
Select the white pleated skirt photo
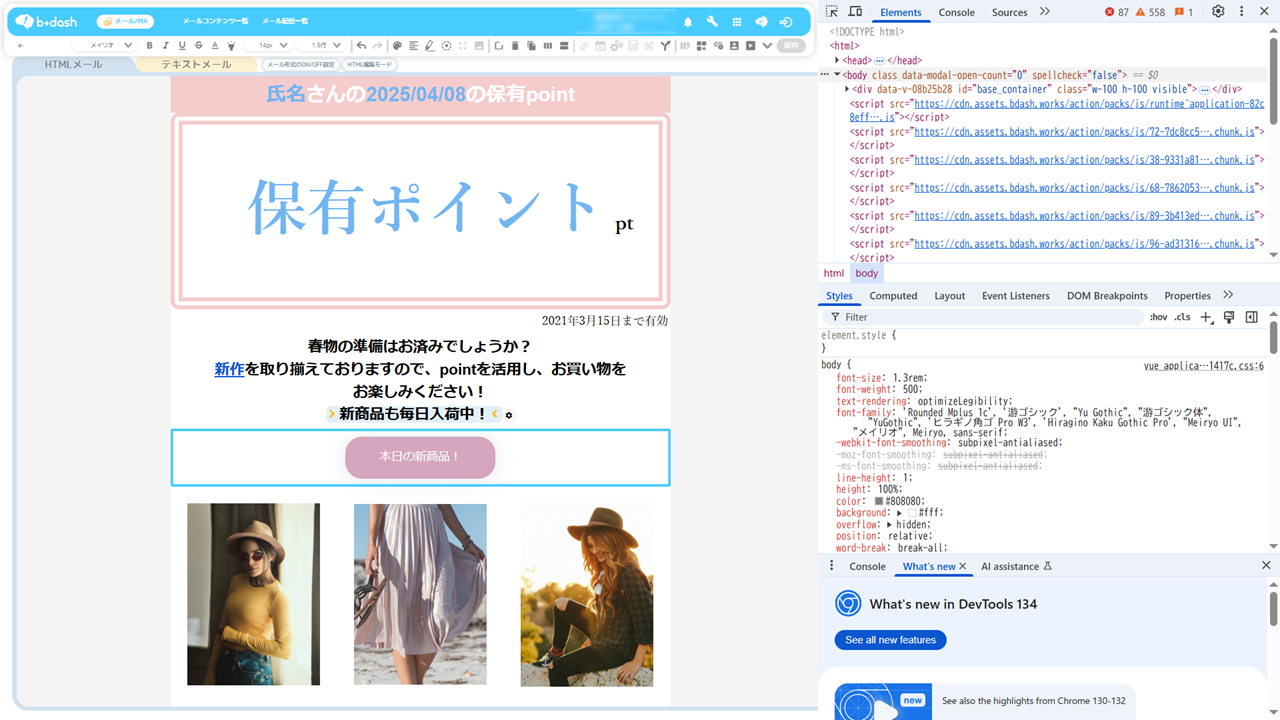click(x=420, y=594)
